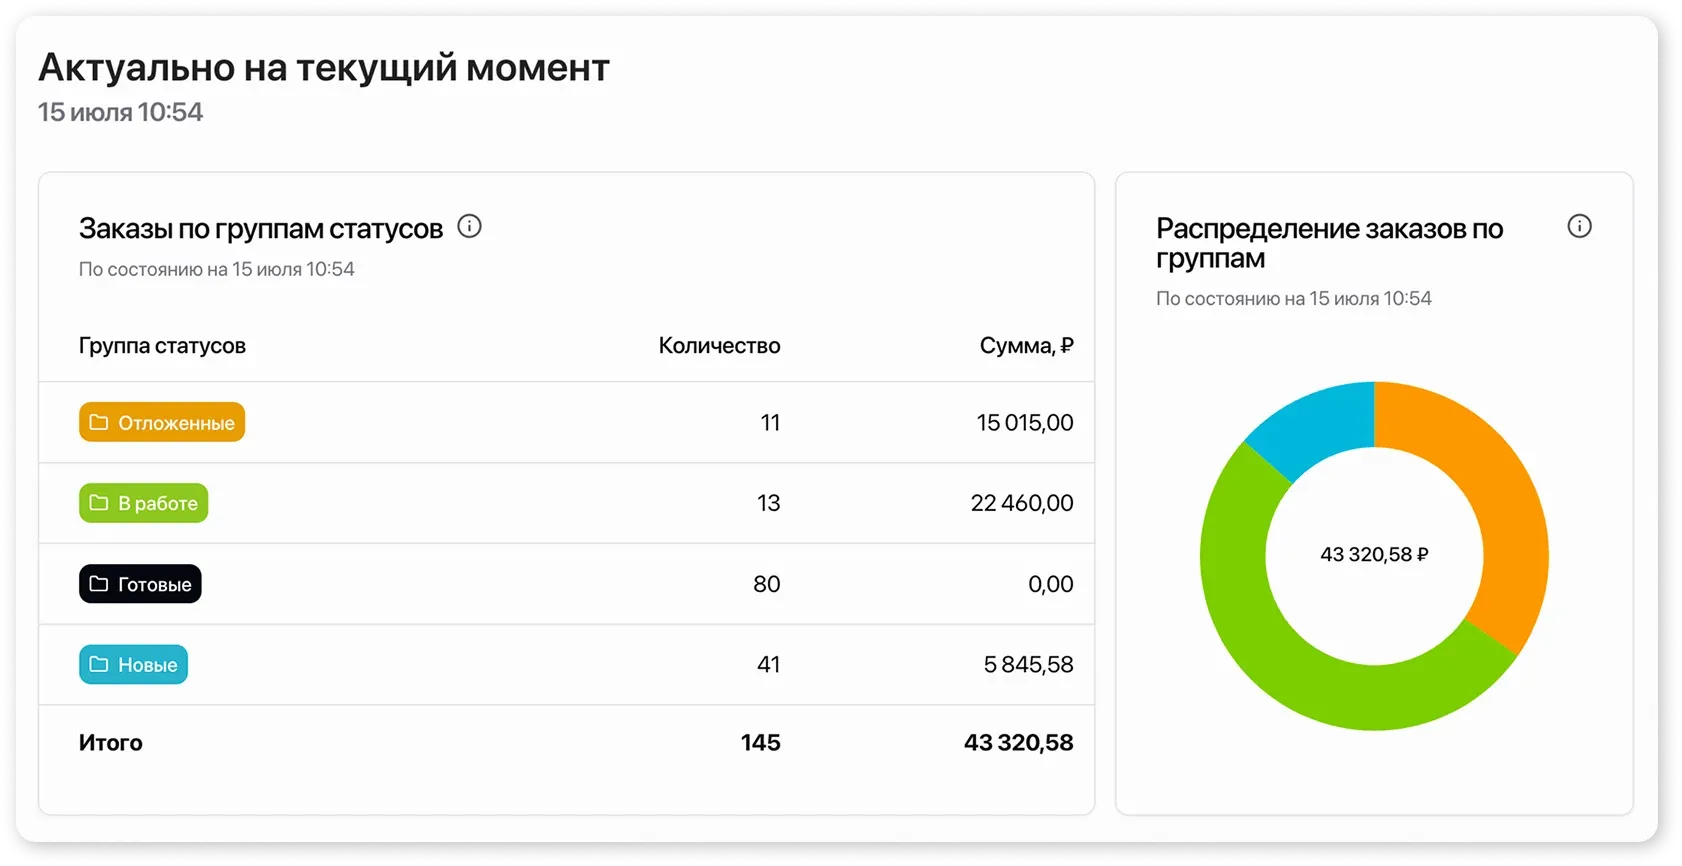Click the Итого totals row

pos(111,742)
